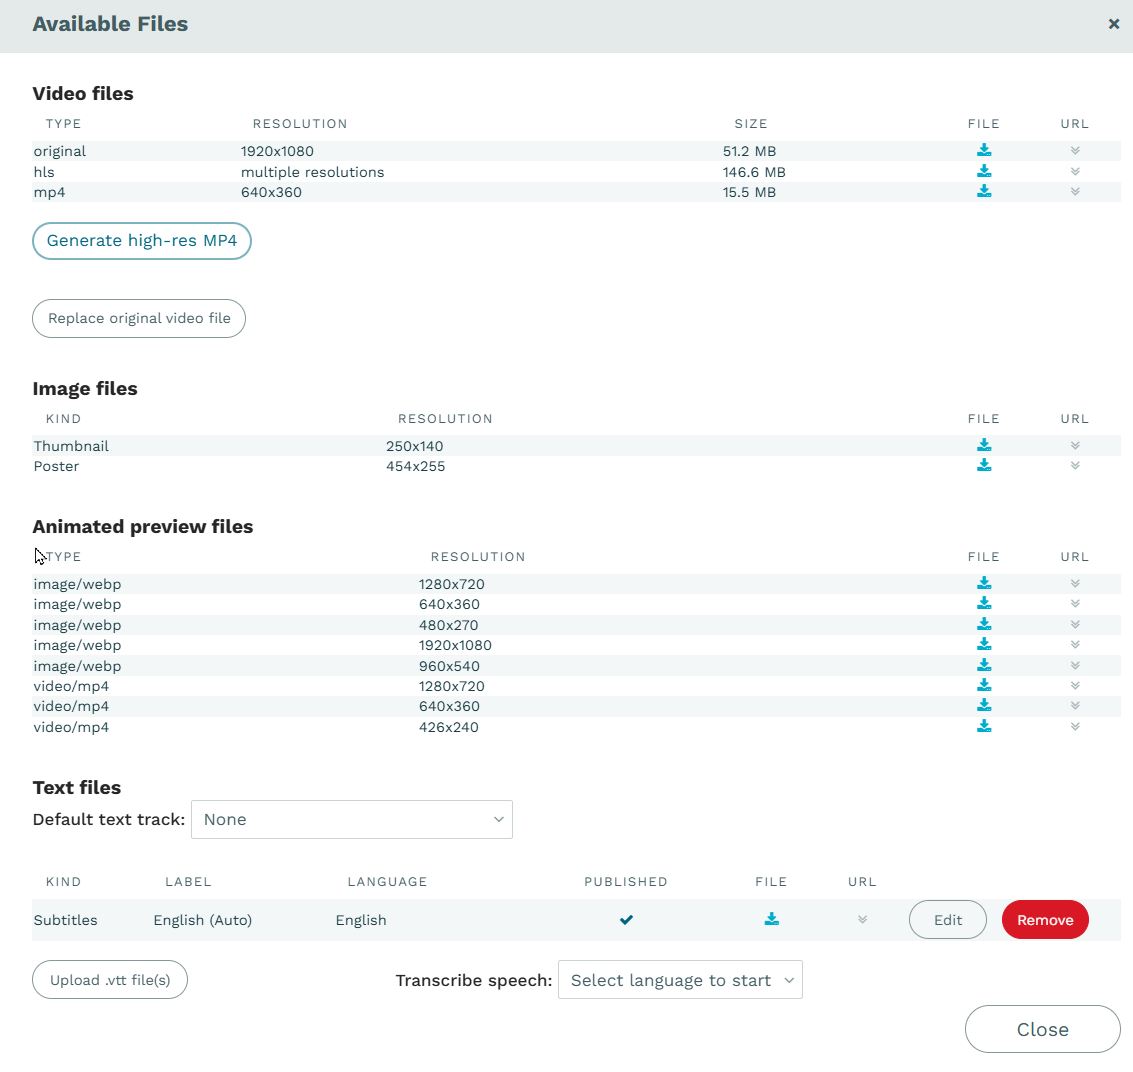Click Generate high-res MP4 button
The height and width of the screenshot is (1072, 1133).
point(142,241)
